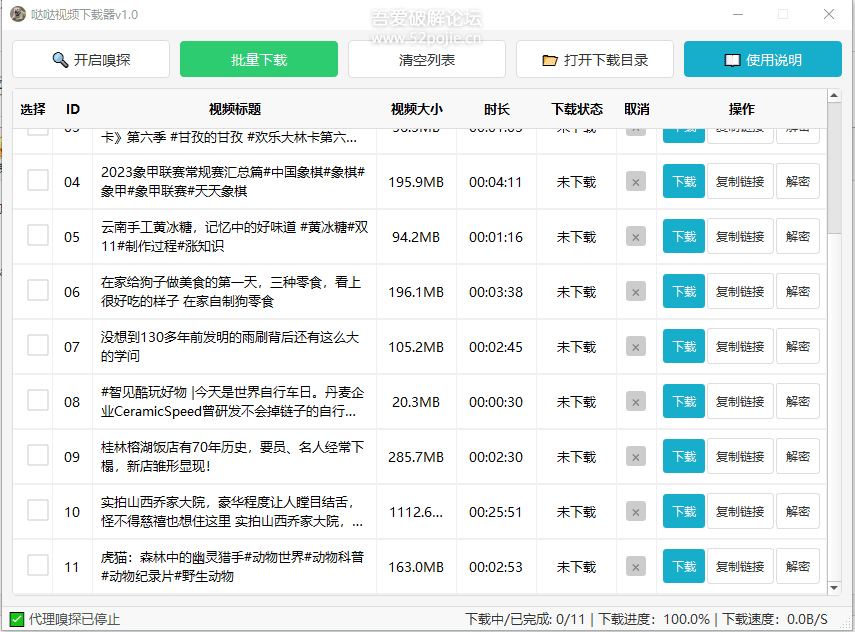
Task: Toggle the 代理嗅探已停止 status checkbox
Action: pyautogui.click(x=17, y=619)
